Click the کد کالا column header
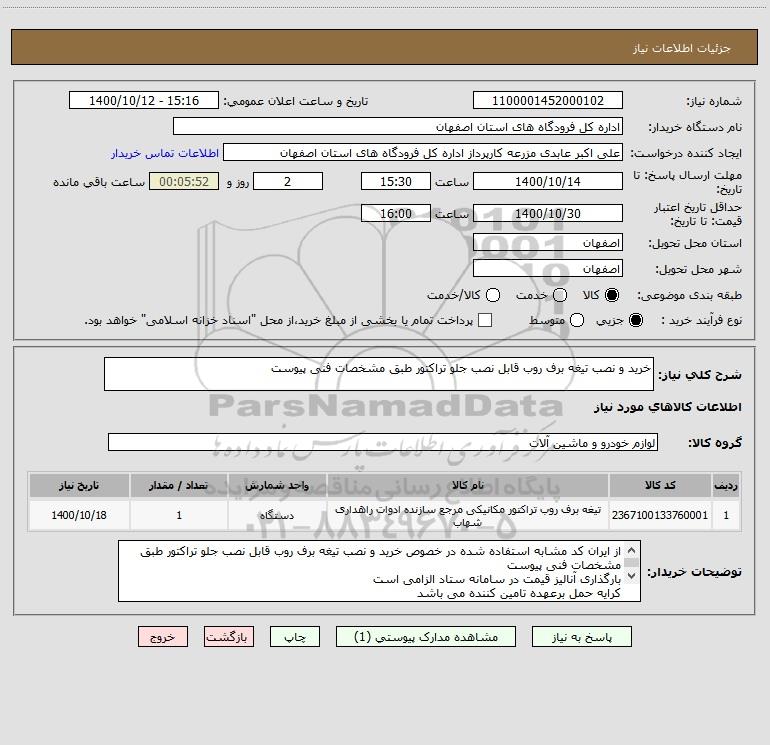Viewport: 770px width, 745px height. pos(660,485)
